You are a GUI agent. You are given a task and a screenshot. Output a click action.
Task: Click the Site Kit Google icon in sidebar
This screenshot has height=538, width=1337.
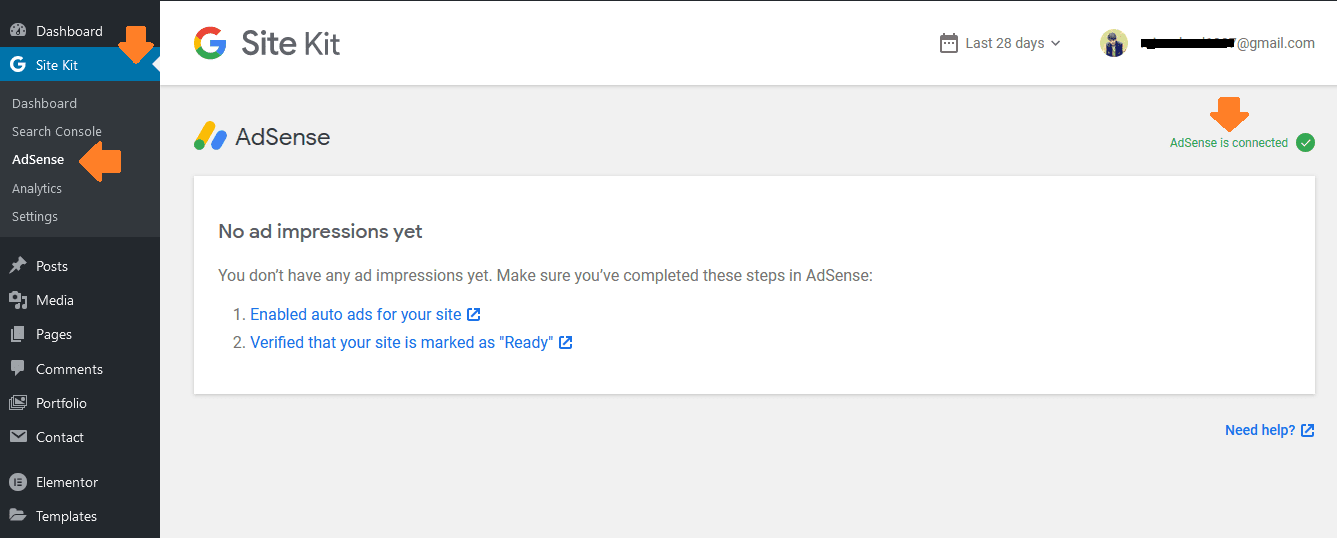(17, 65)
